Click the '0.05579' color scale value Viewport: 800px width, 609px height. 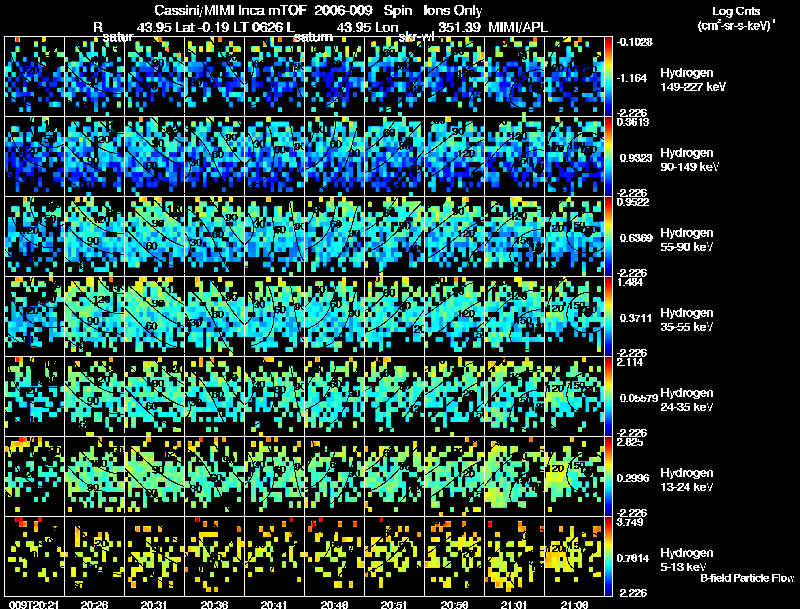pos(638,398)
